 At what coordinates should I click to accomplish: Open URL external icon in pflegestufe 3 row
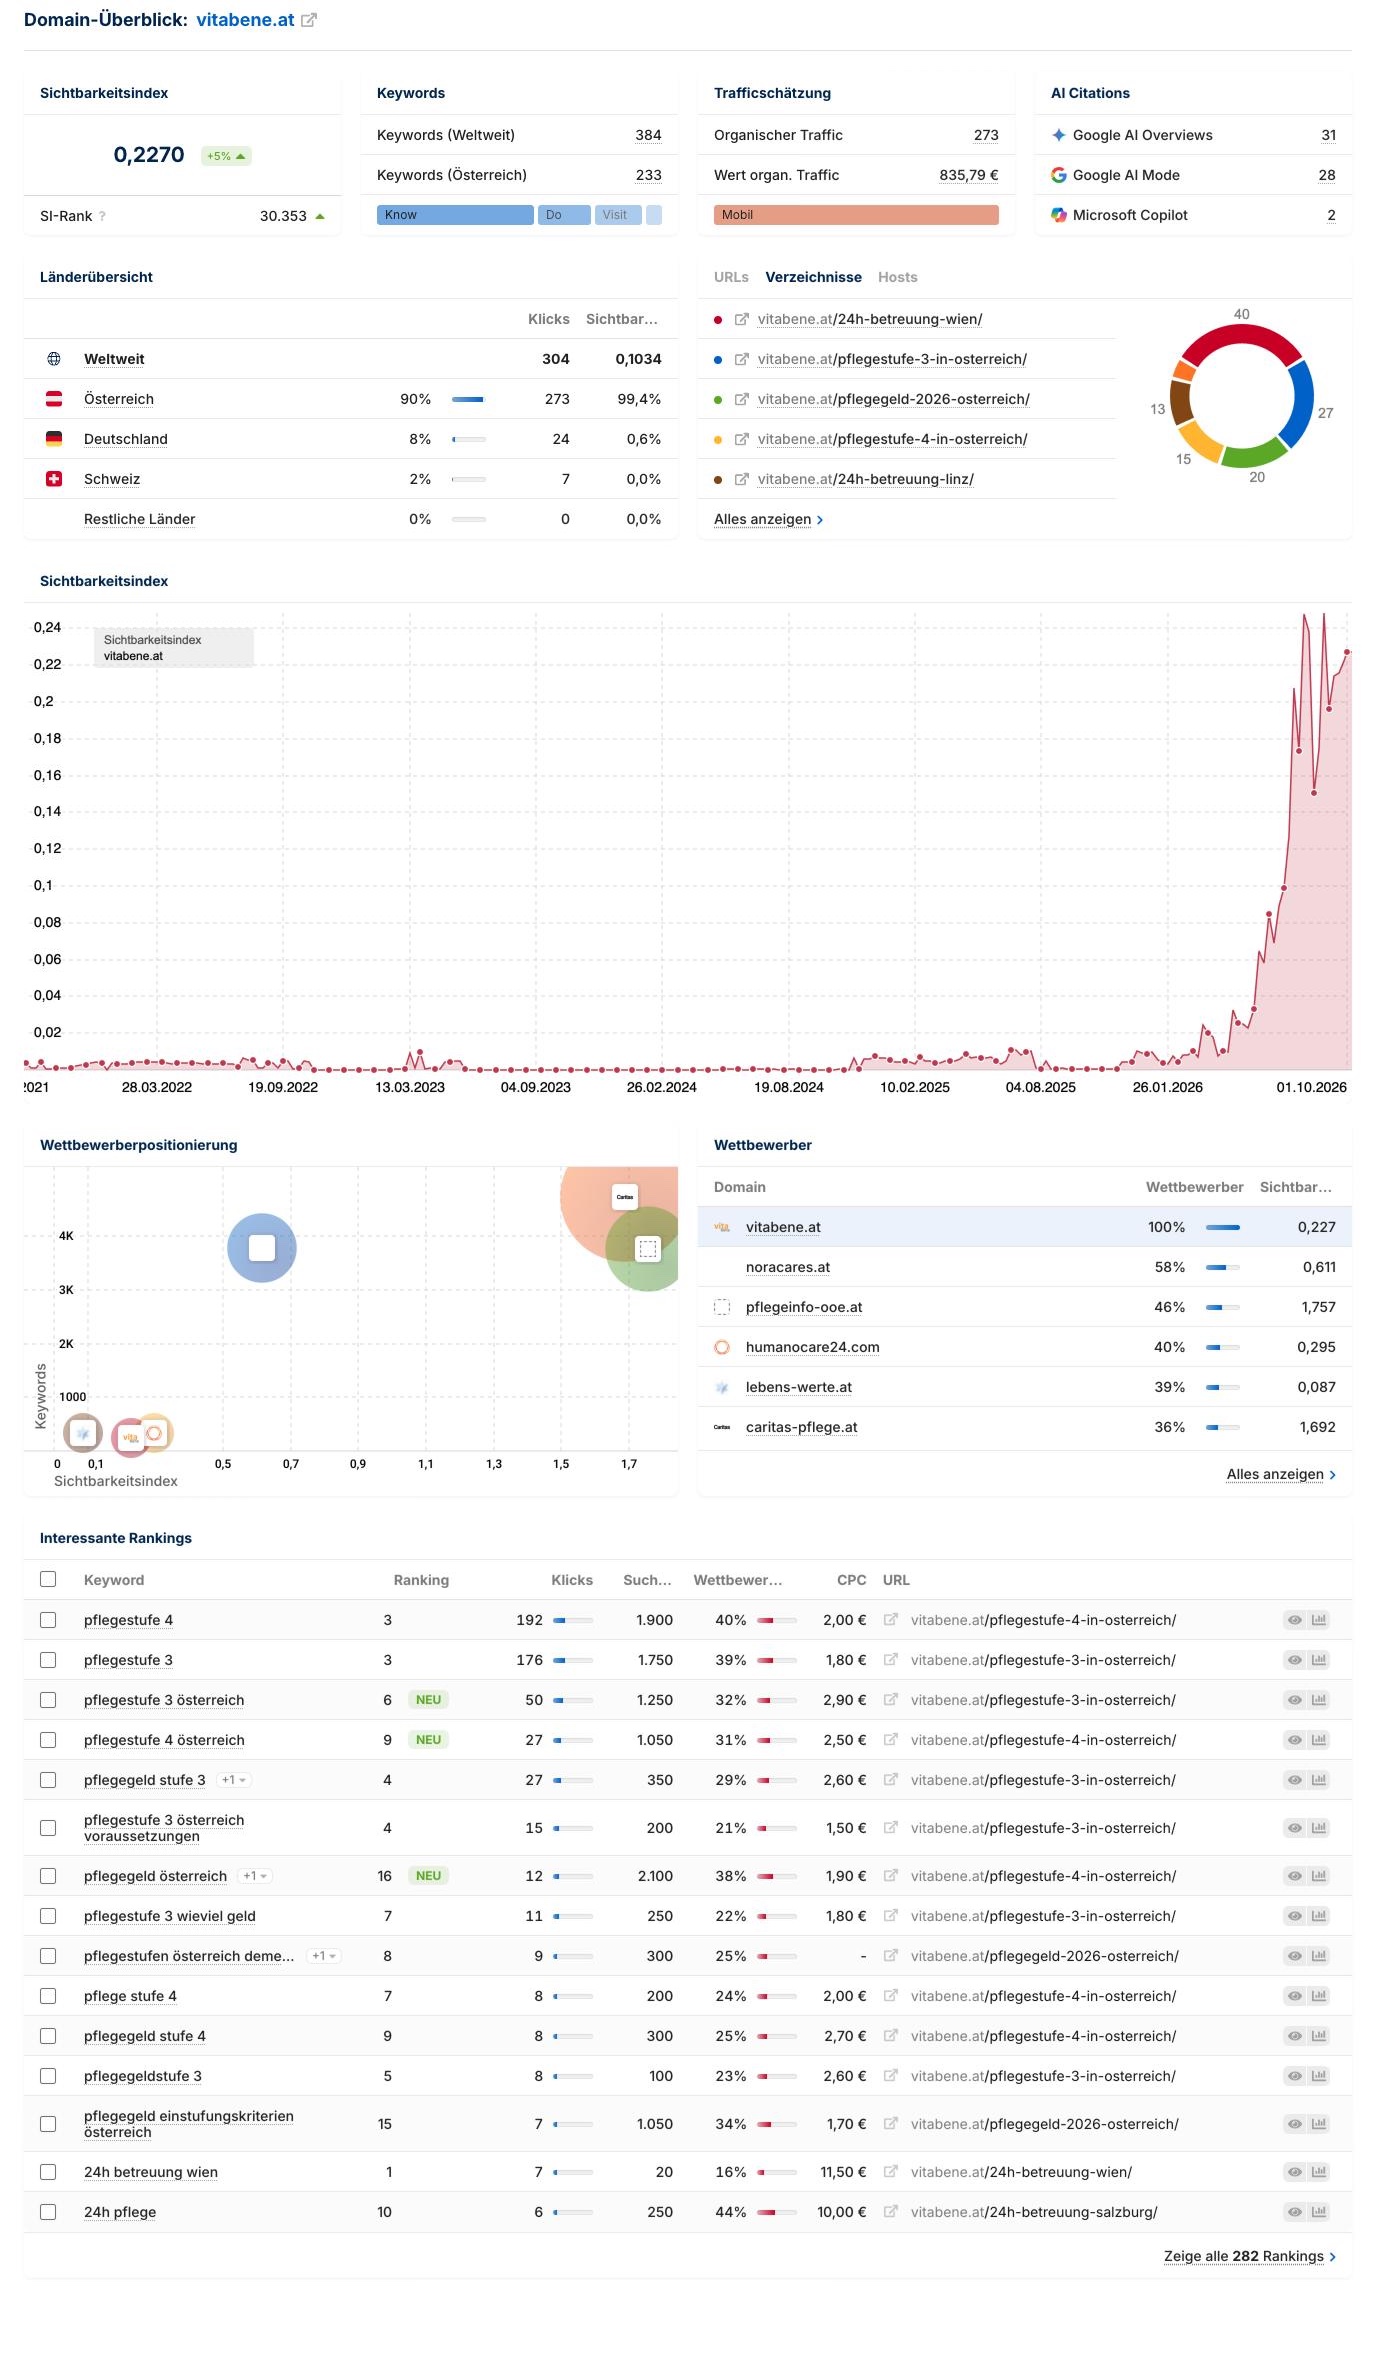[x=891, y=1660]
